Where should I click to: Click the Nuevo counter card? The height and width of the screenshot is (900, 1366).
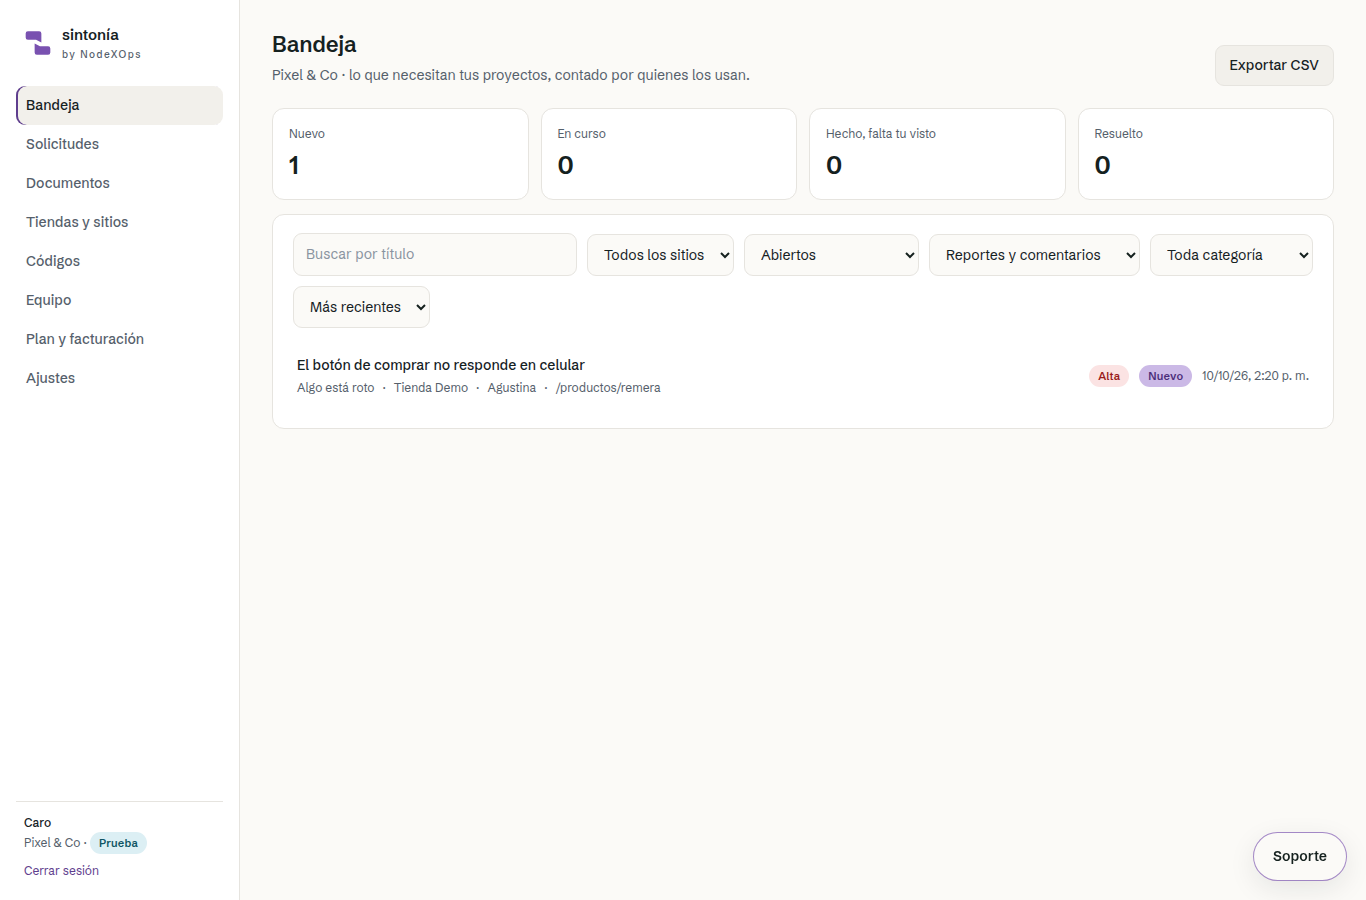[400, 154]
